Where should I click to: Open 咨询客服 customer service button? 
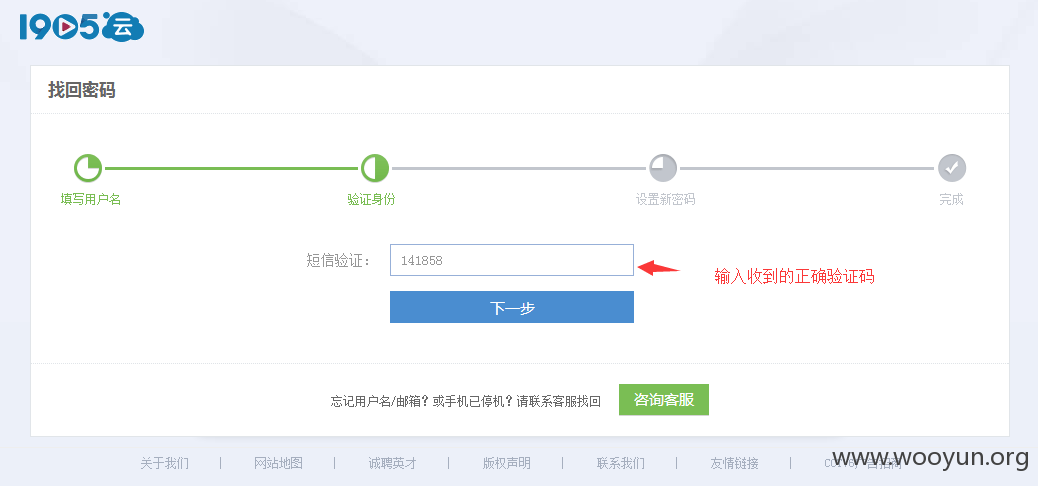(664, 400)
